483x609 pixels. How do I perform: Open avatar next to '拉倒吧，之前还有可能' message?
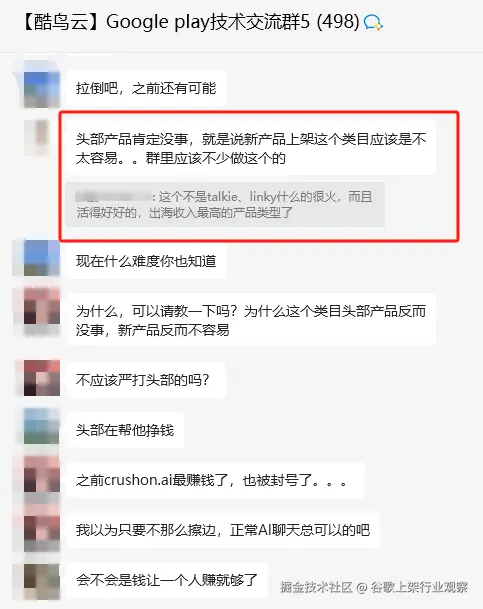(42, 89)
